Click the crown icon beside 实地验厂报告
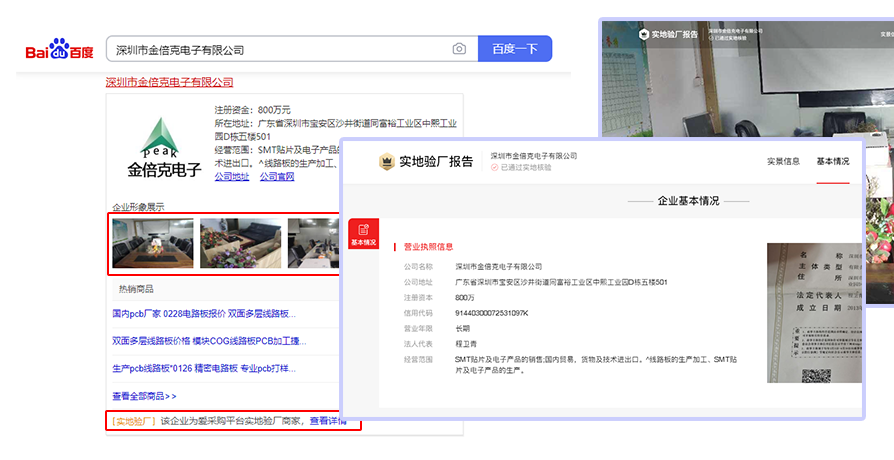 pos(386,161)
